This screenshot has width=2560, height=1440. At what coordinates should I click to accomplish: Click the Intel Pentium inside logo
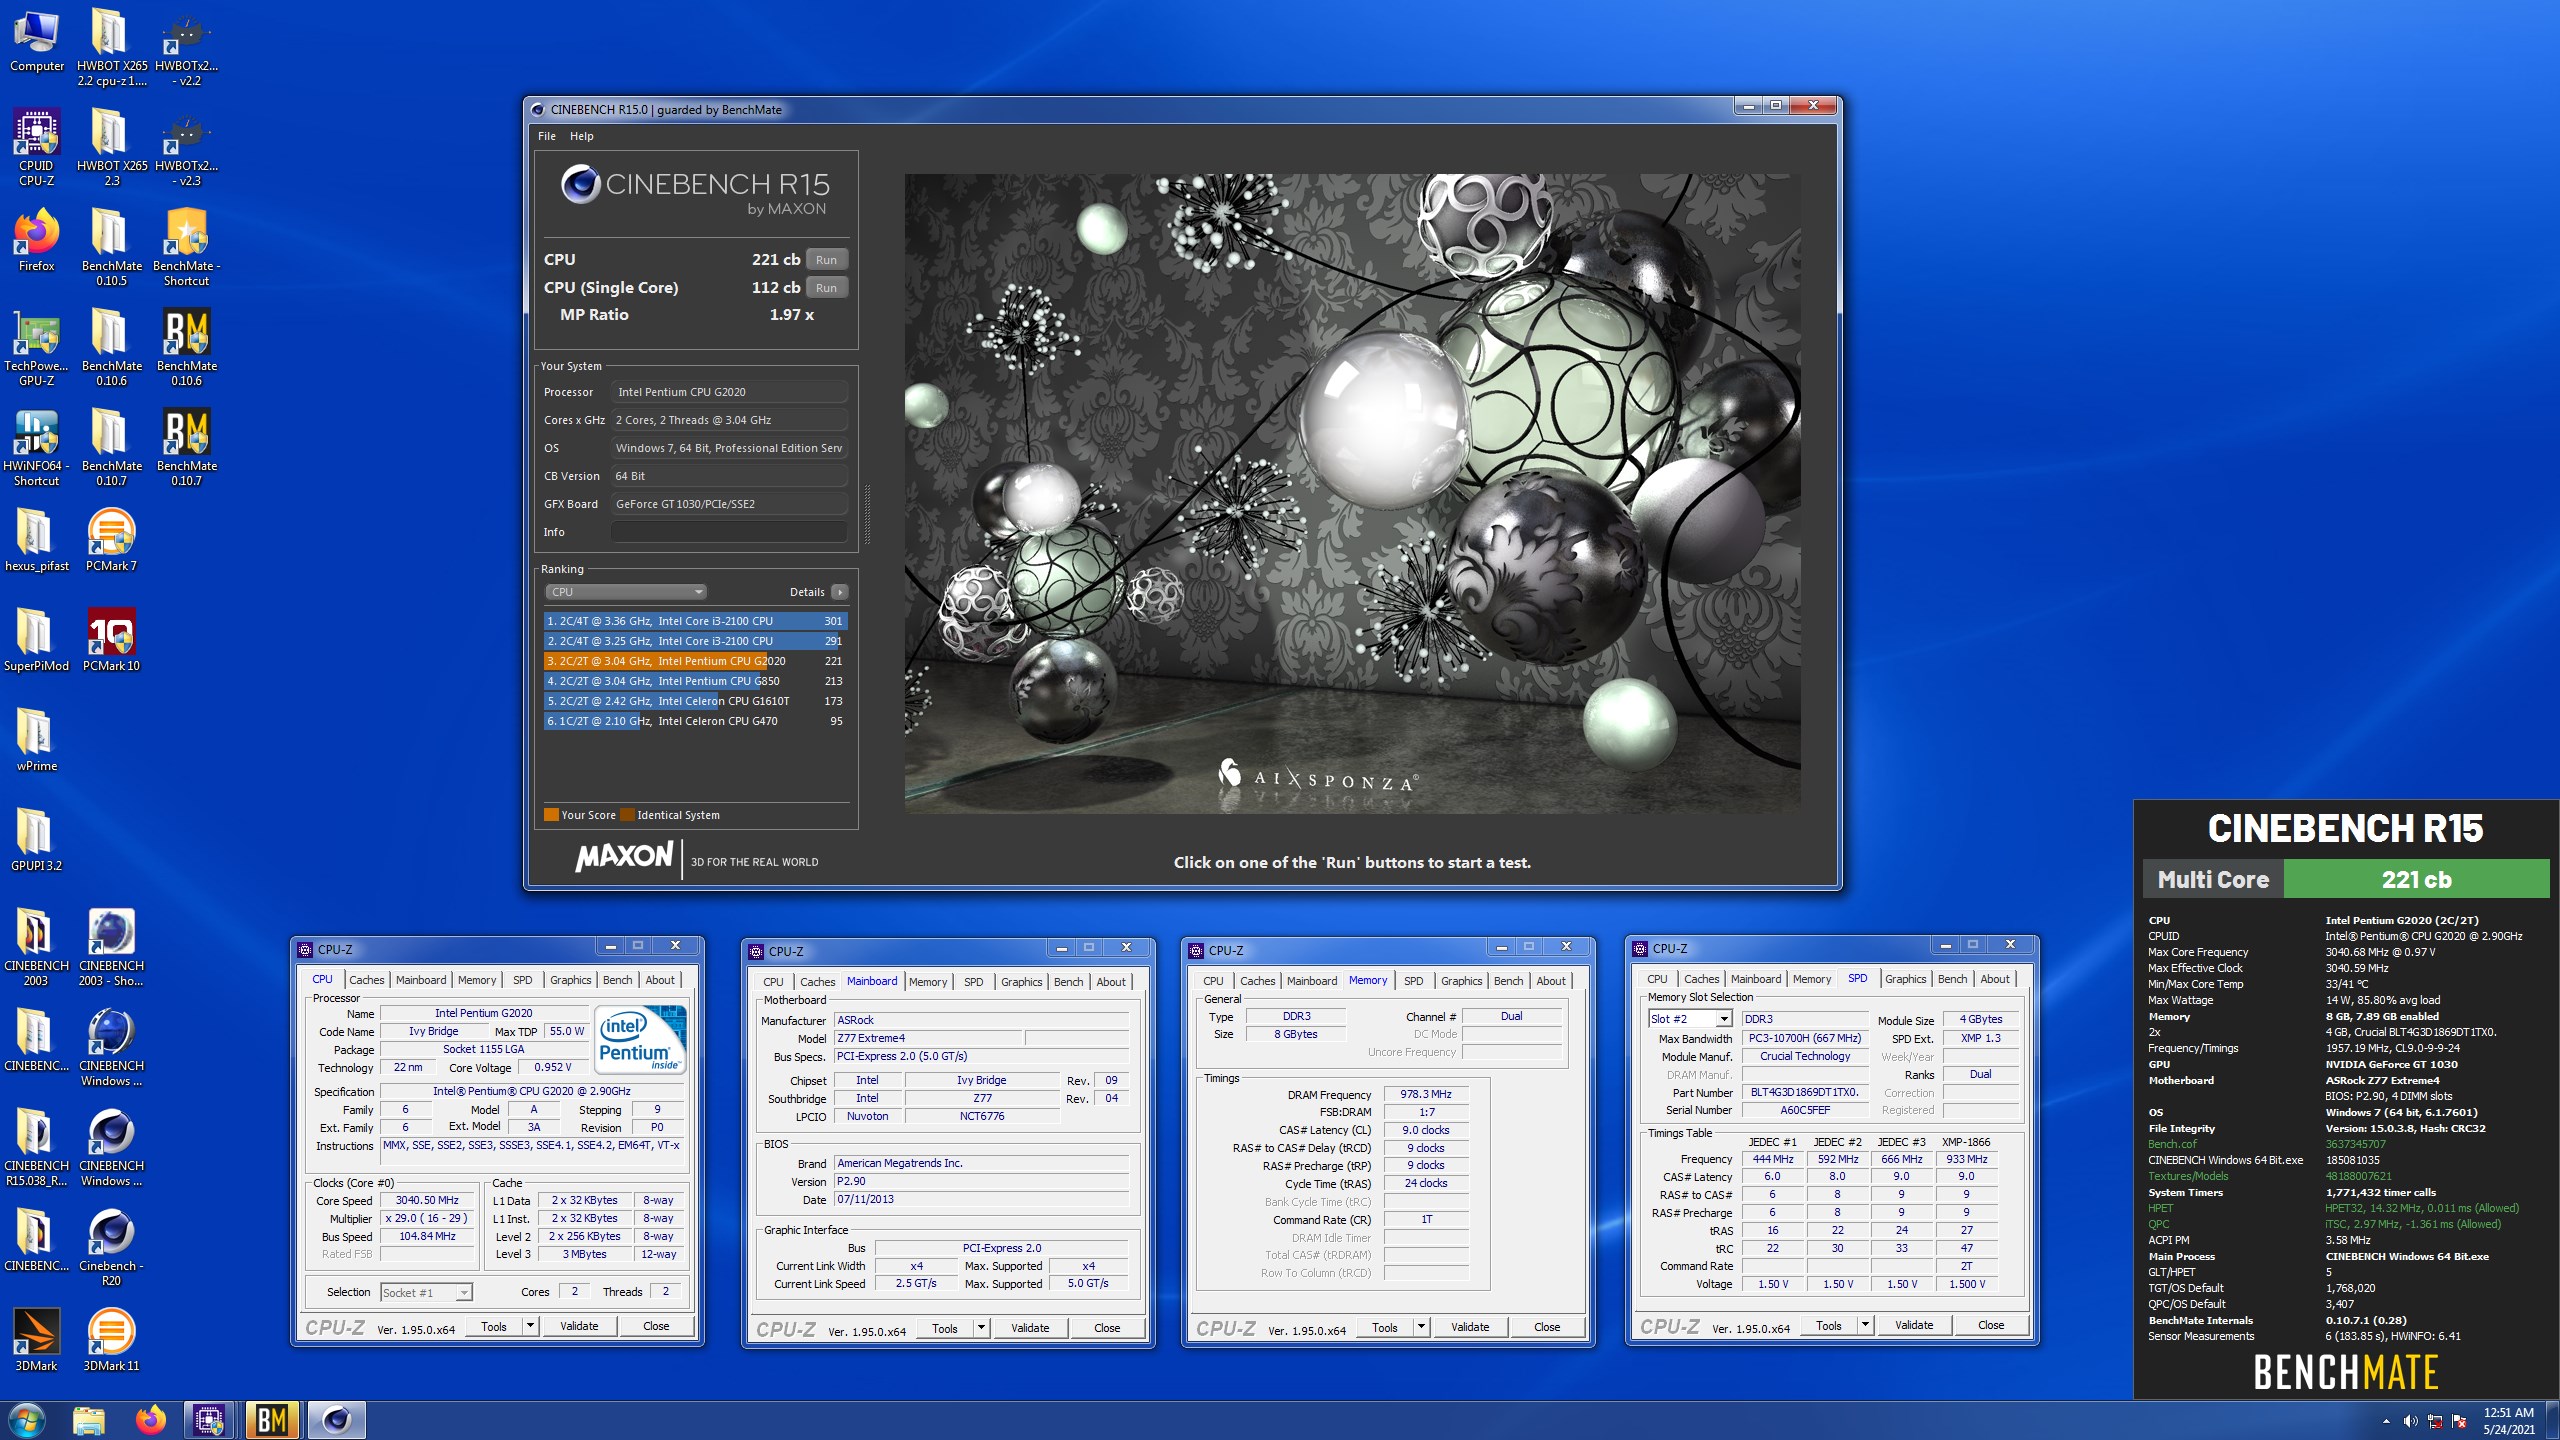pos(640,1040)
